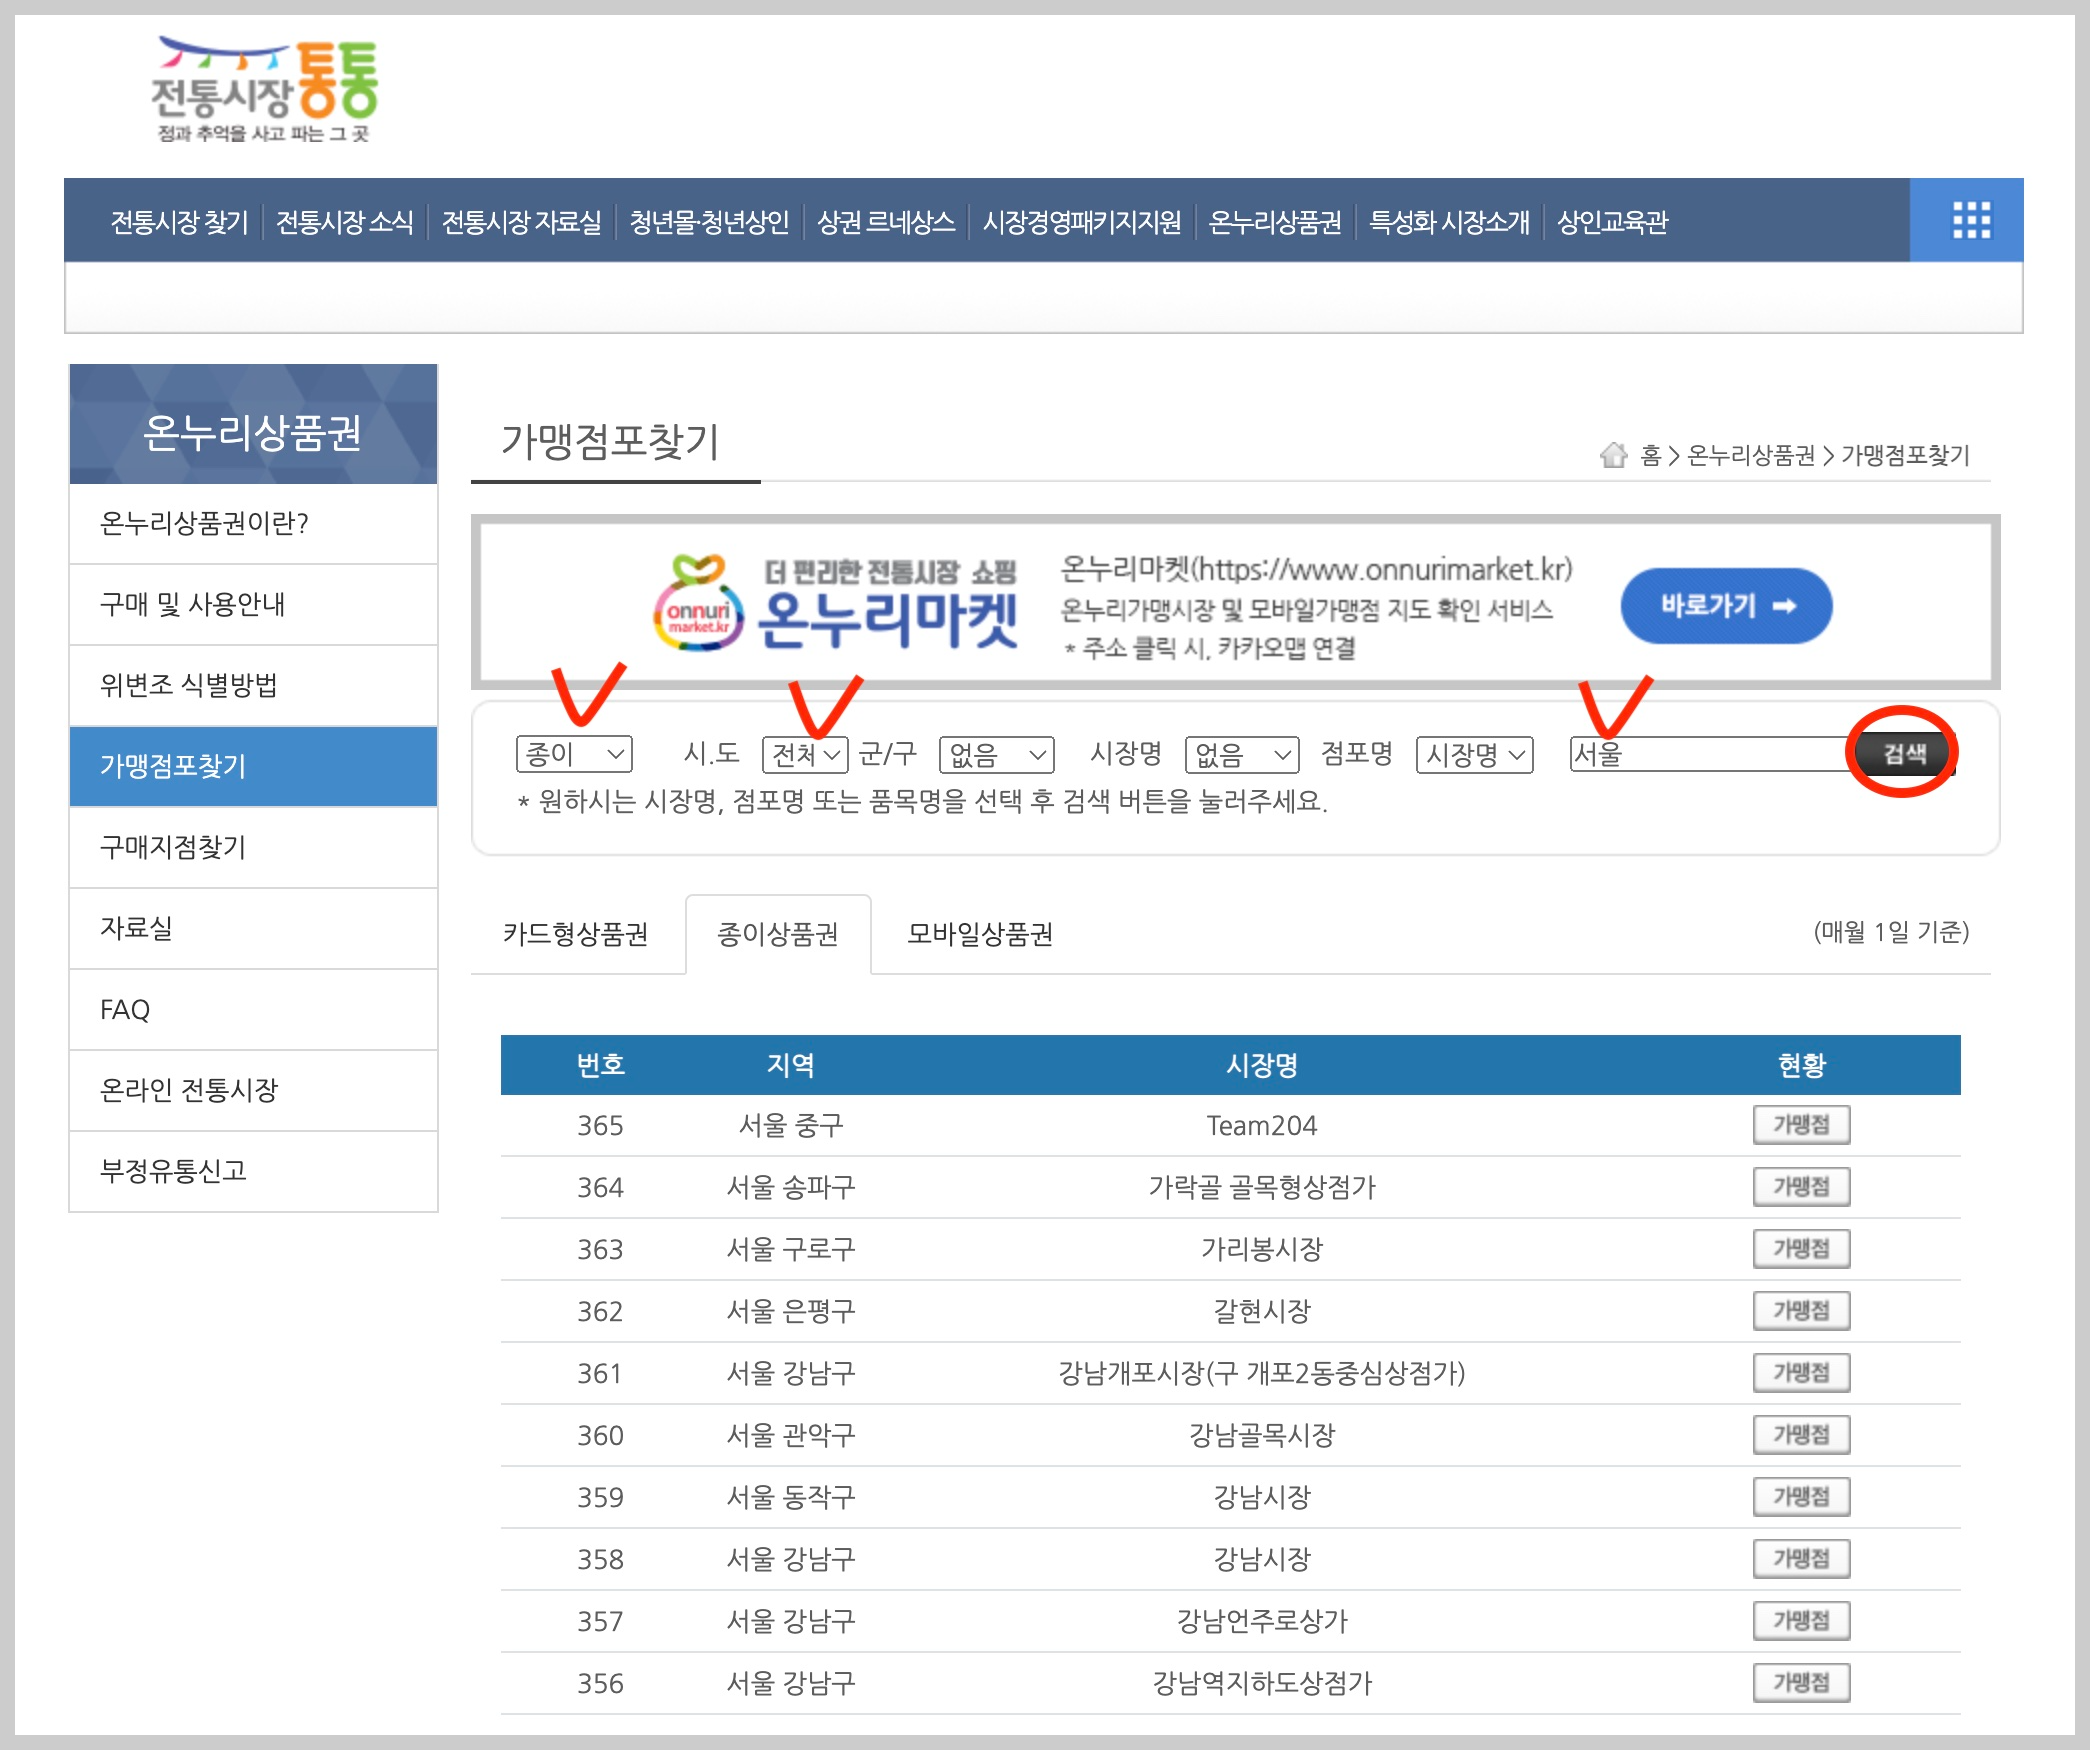Switch to the 모바일상품권 tab
Viewport: 2090px width, 1750px height.
[x=979, y=934]
